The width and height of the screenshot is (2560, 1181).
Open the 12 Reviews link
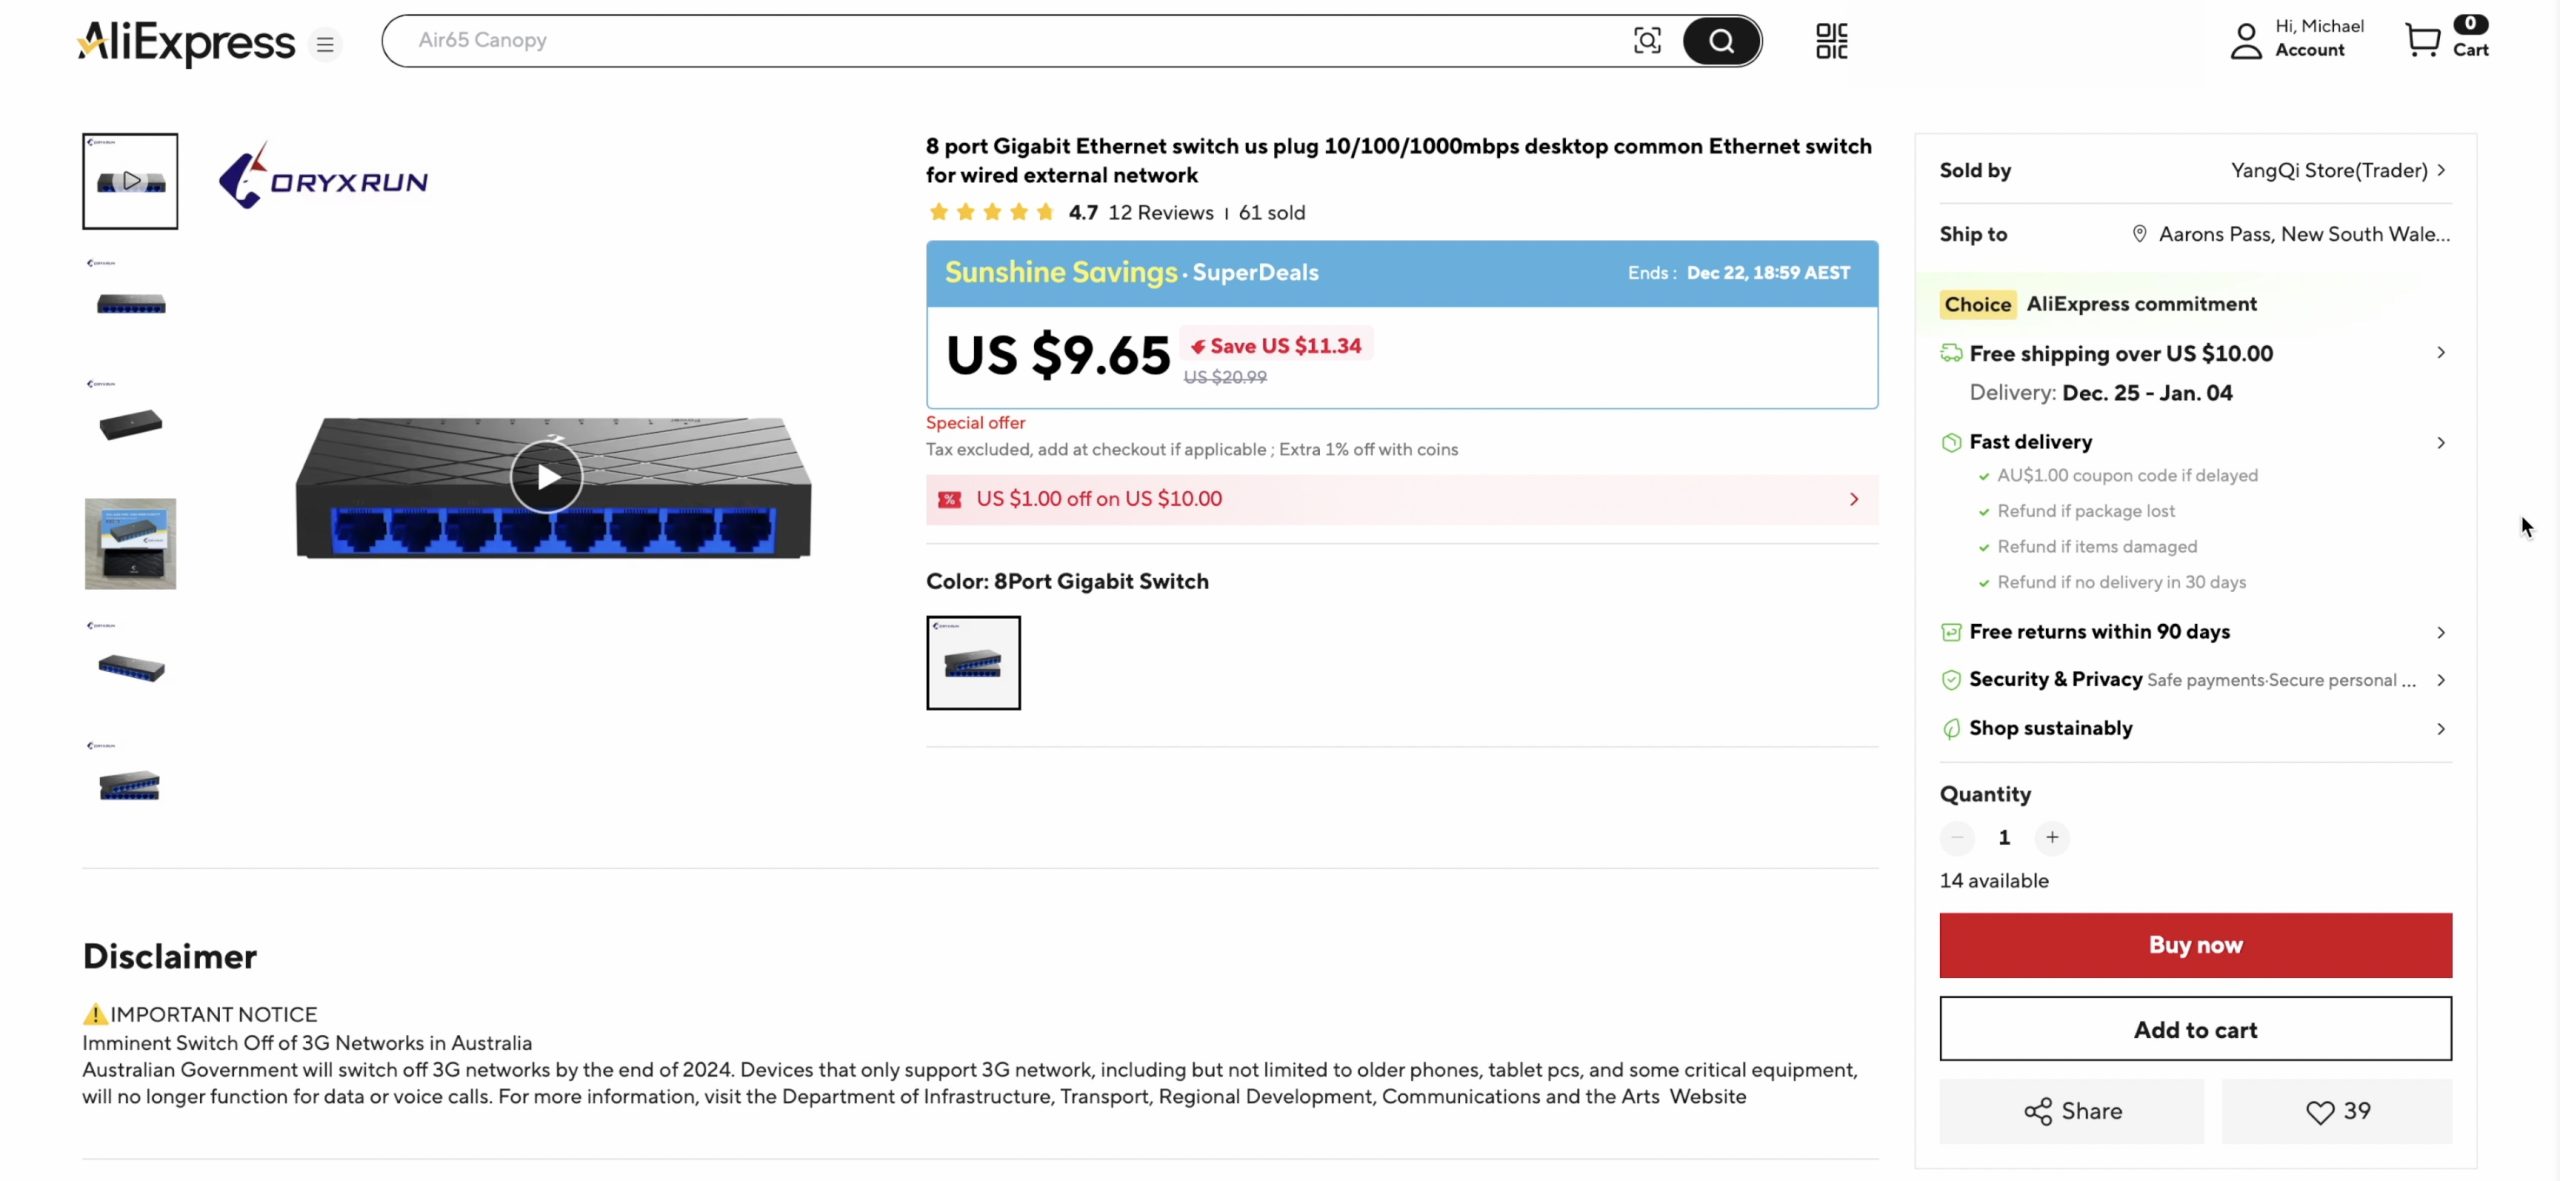coord(1160,213)
